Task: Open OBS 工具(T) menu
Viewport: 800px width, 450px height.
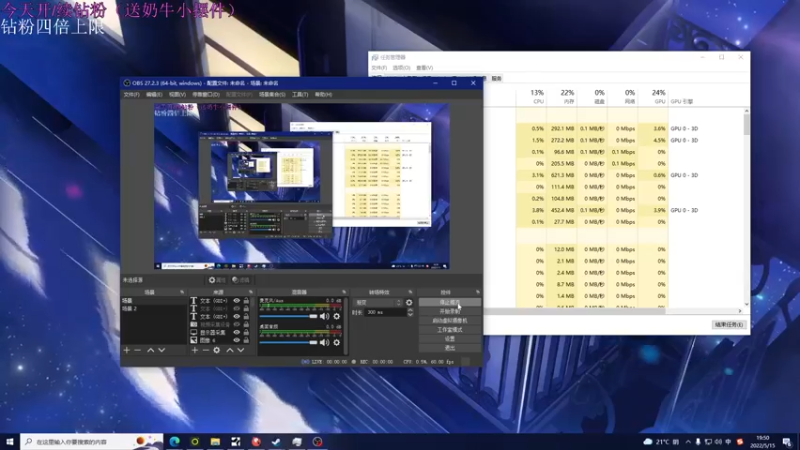Action: 300,94
